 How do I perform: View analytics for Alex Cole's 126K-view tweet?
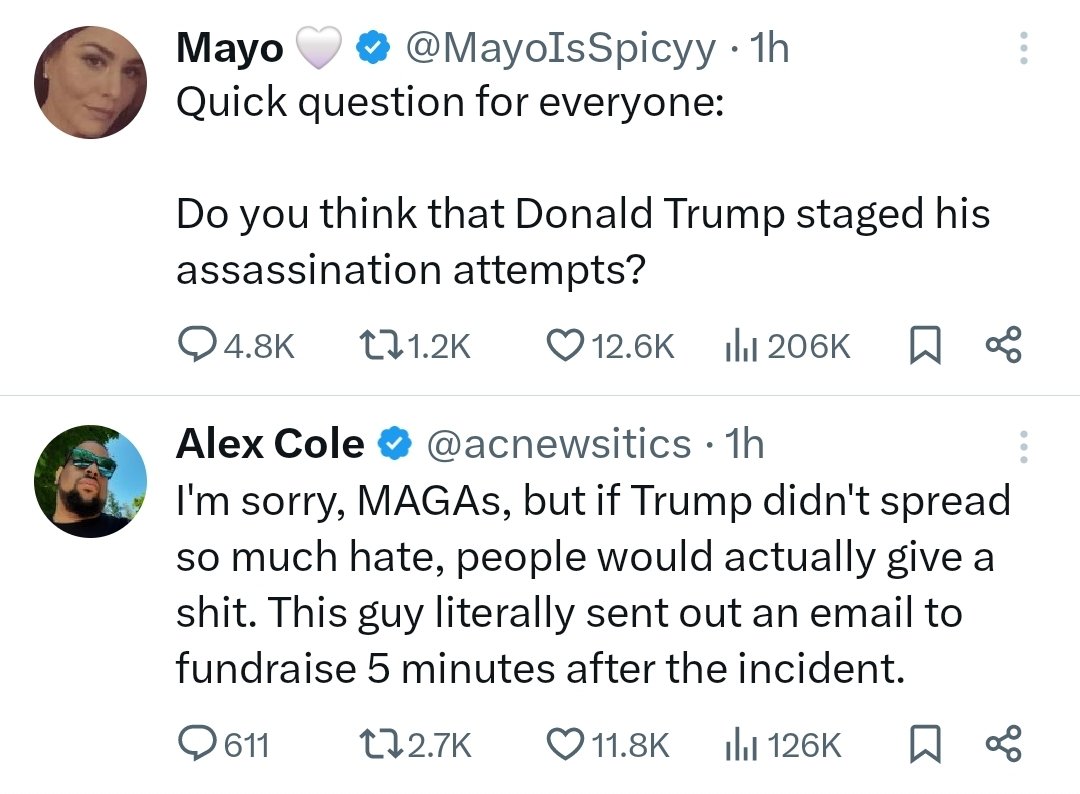pyautogui.click(x=738, y=745)
